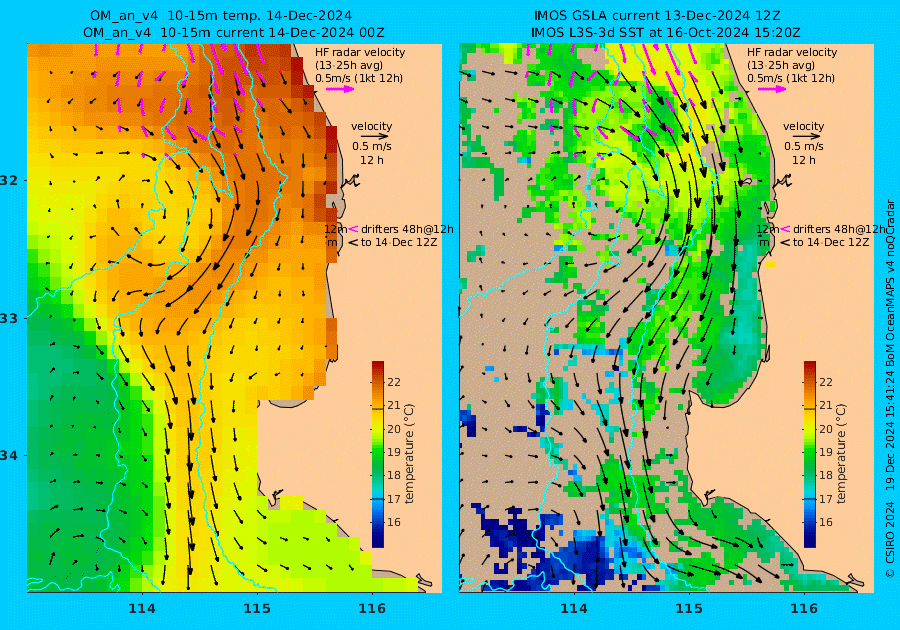Click vertical '19 Dec 2024 15:41:24' timestamp text

click(x=890, y=429)
